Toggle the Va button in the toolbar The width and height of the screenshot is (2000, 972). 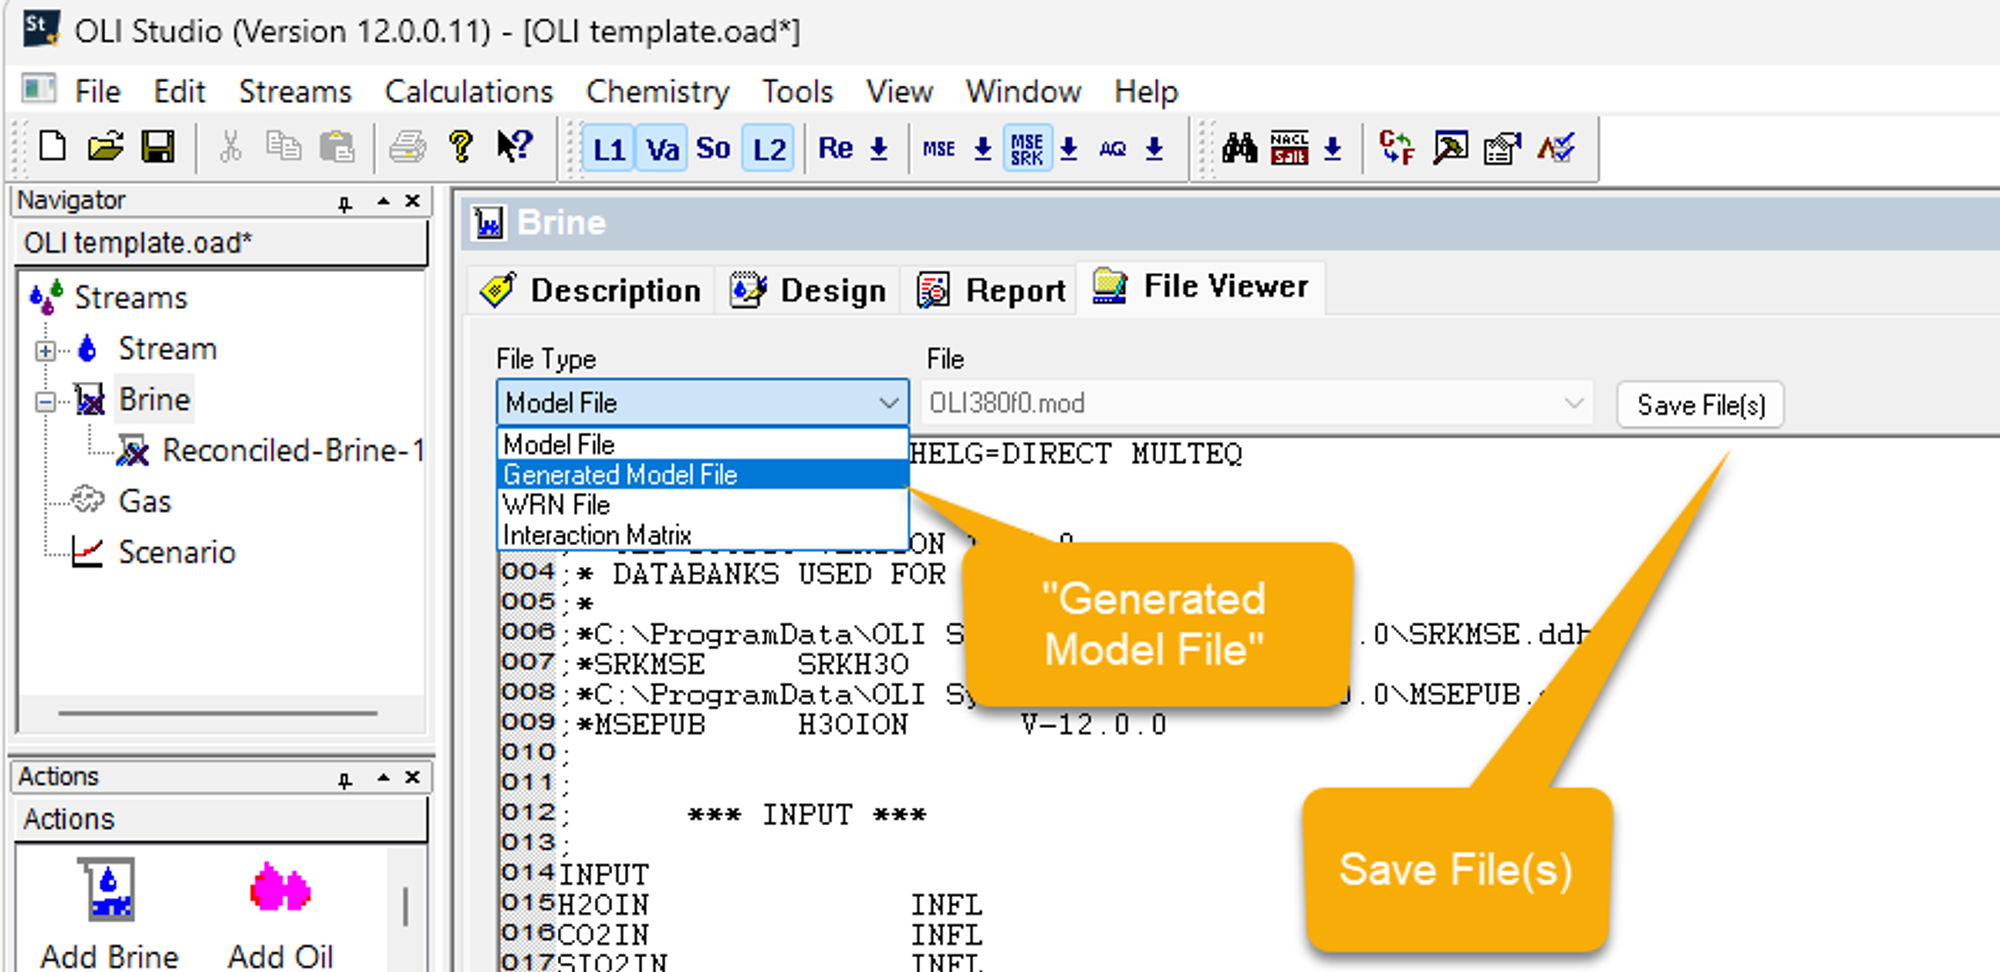pos(662,148)
